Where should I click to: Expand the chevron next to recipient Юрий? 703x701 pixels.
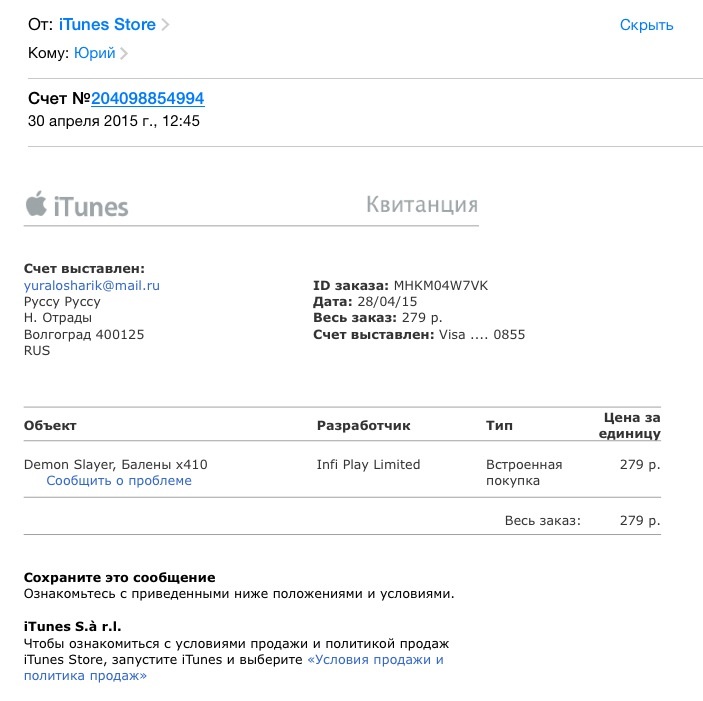(x=125, y=54)
